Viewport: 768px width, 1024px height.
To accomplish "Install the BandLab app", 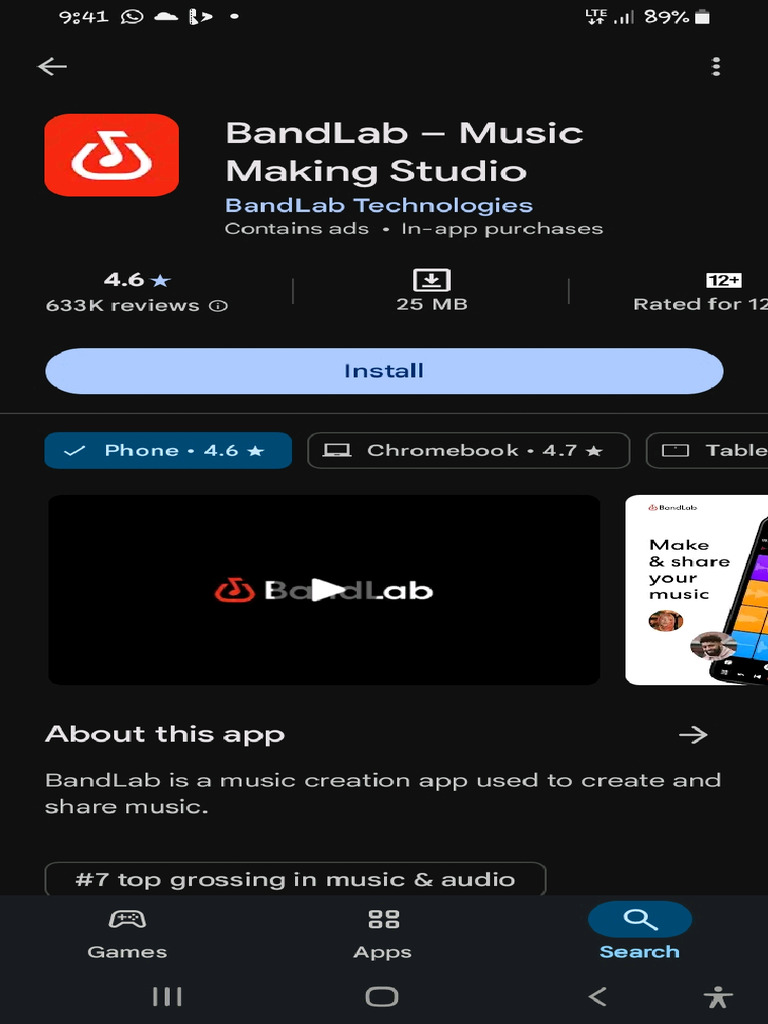I will click(x=384, y=371).
